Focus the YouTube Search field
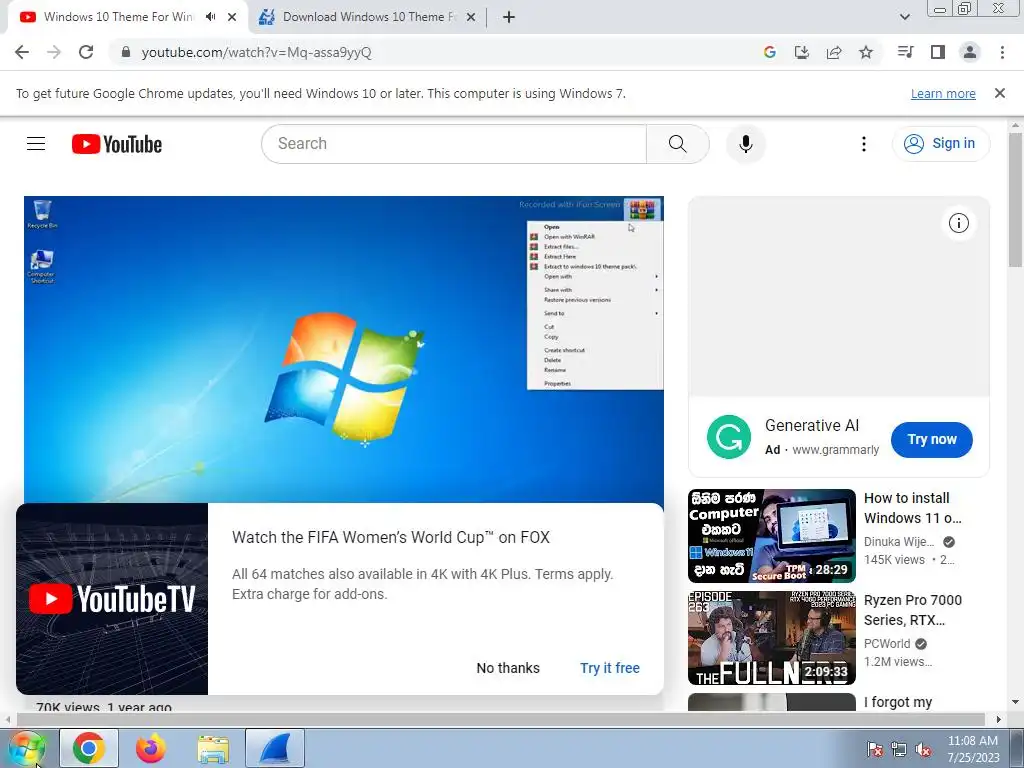This screenshot has height=768, width=1024. [454, 144]
